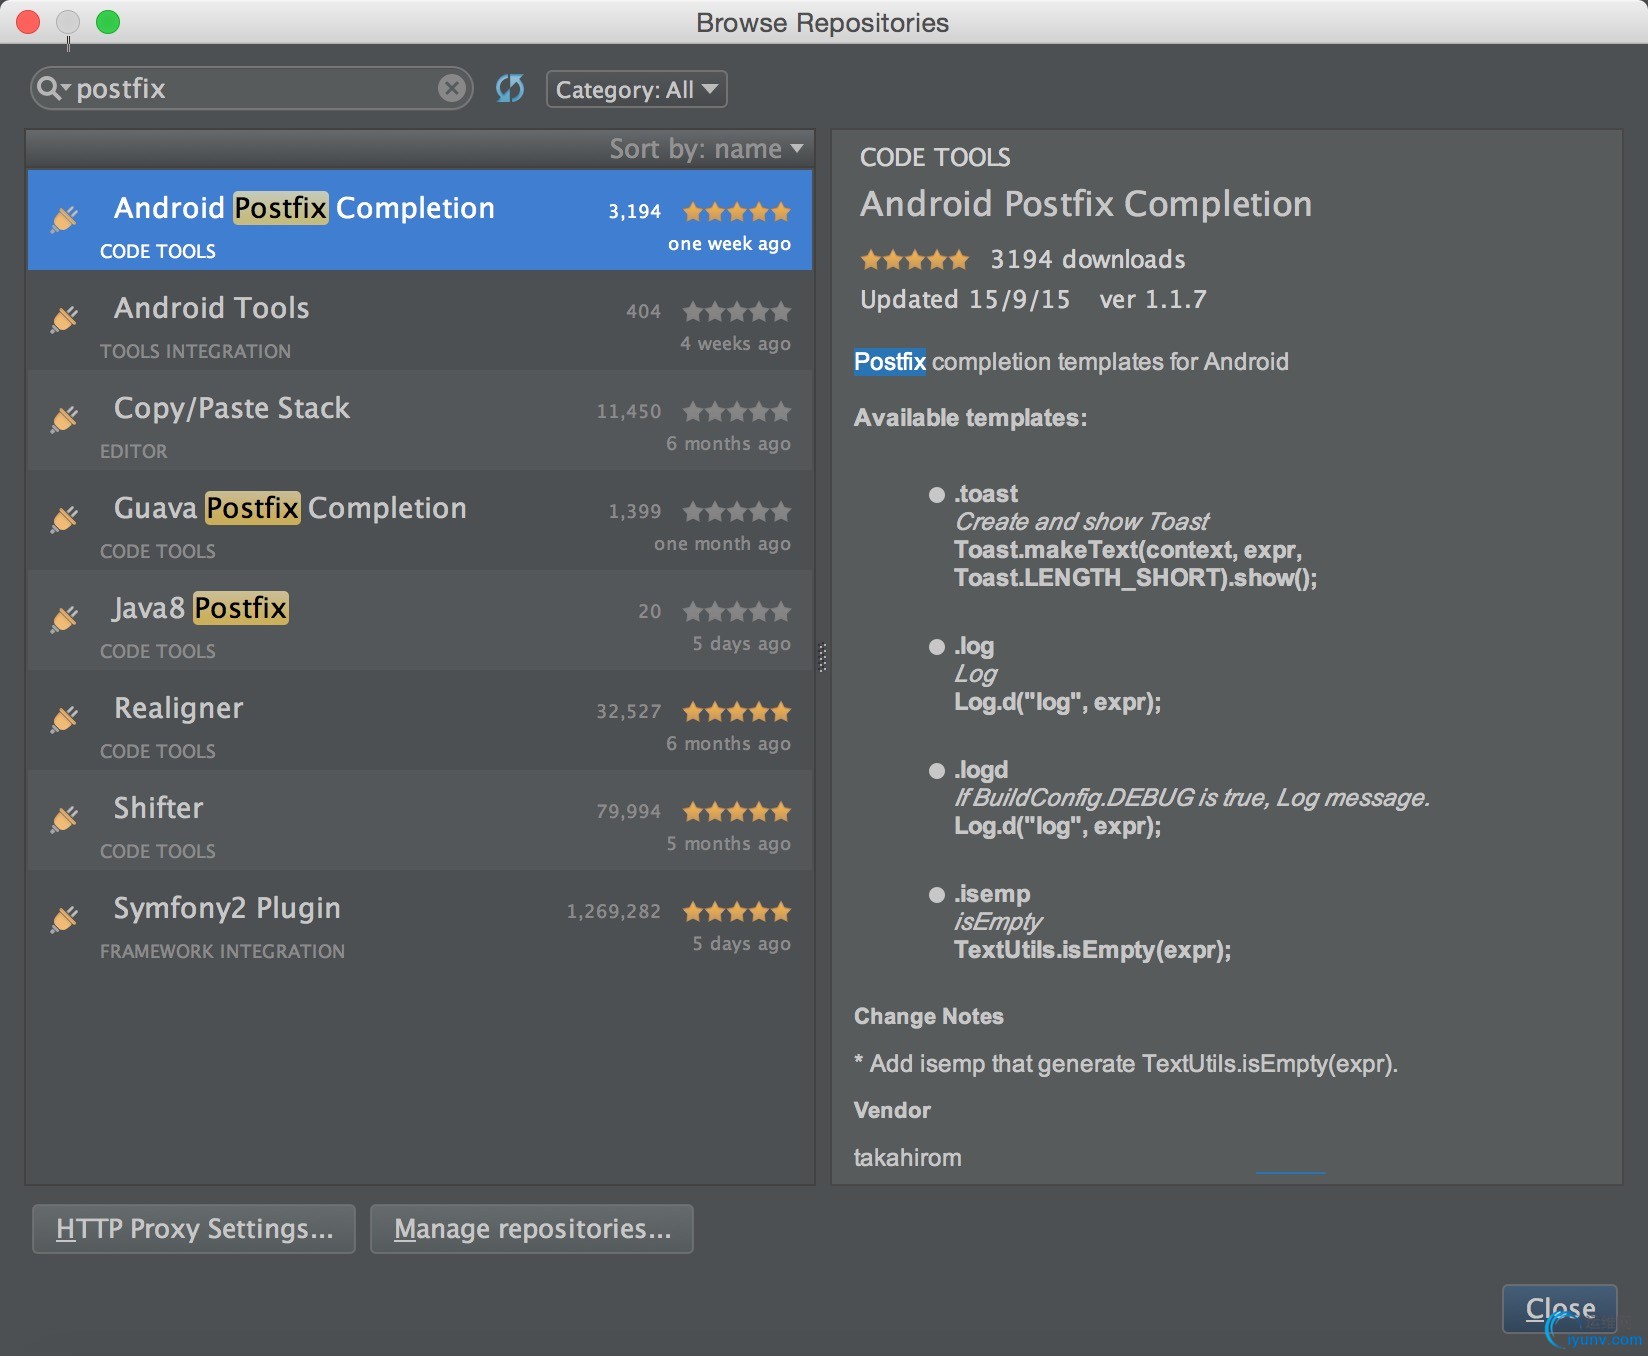Click plug icon of Android Tools
The width and height of the screenshot is (1648, 1356).
point(65,319)
